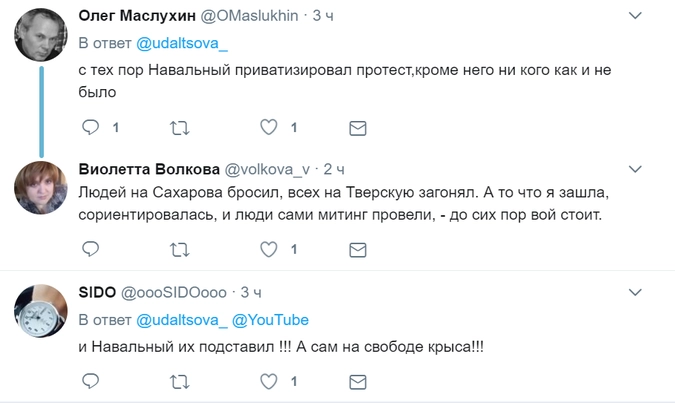Open Олег Маслухин's avatar photo

pyautogui.click(x=41, y=37)
